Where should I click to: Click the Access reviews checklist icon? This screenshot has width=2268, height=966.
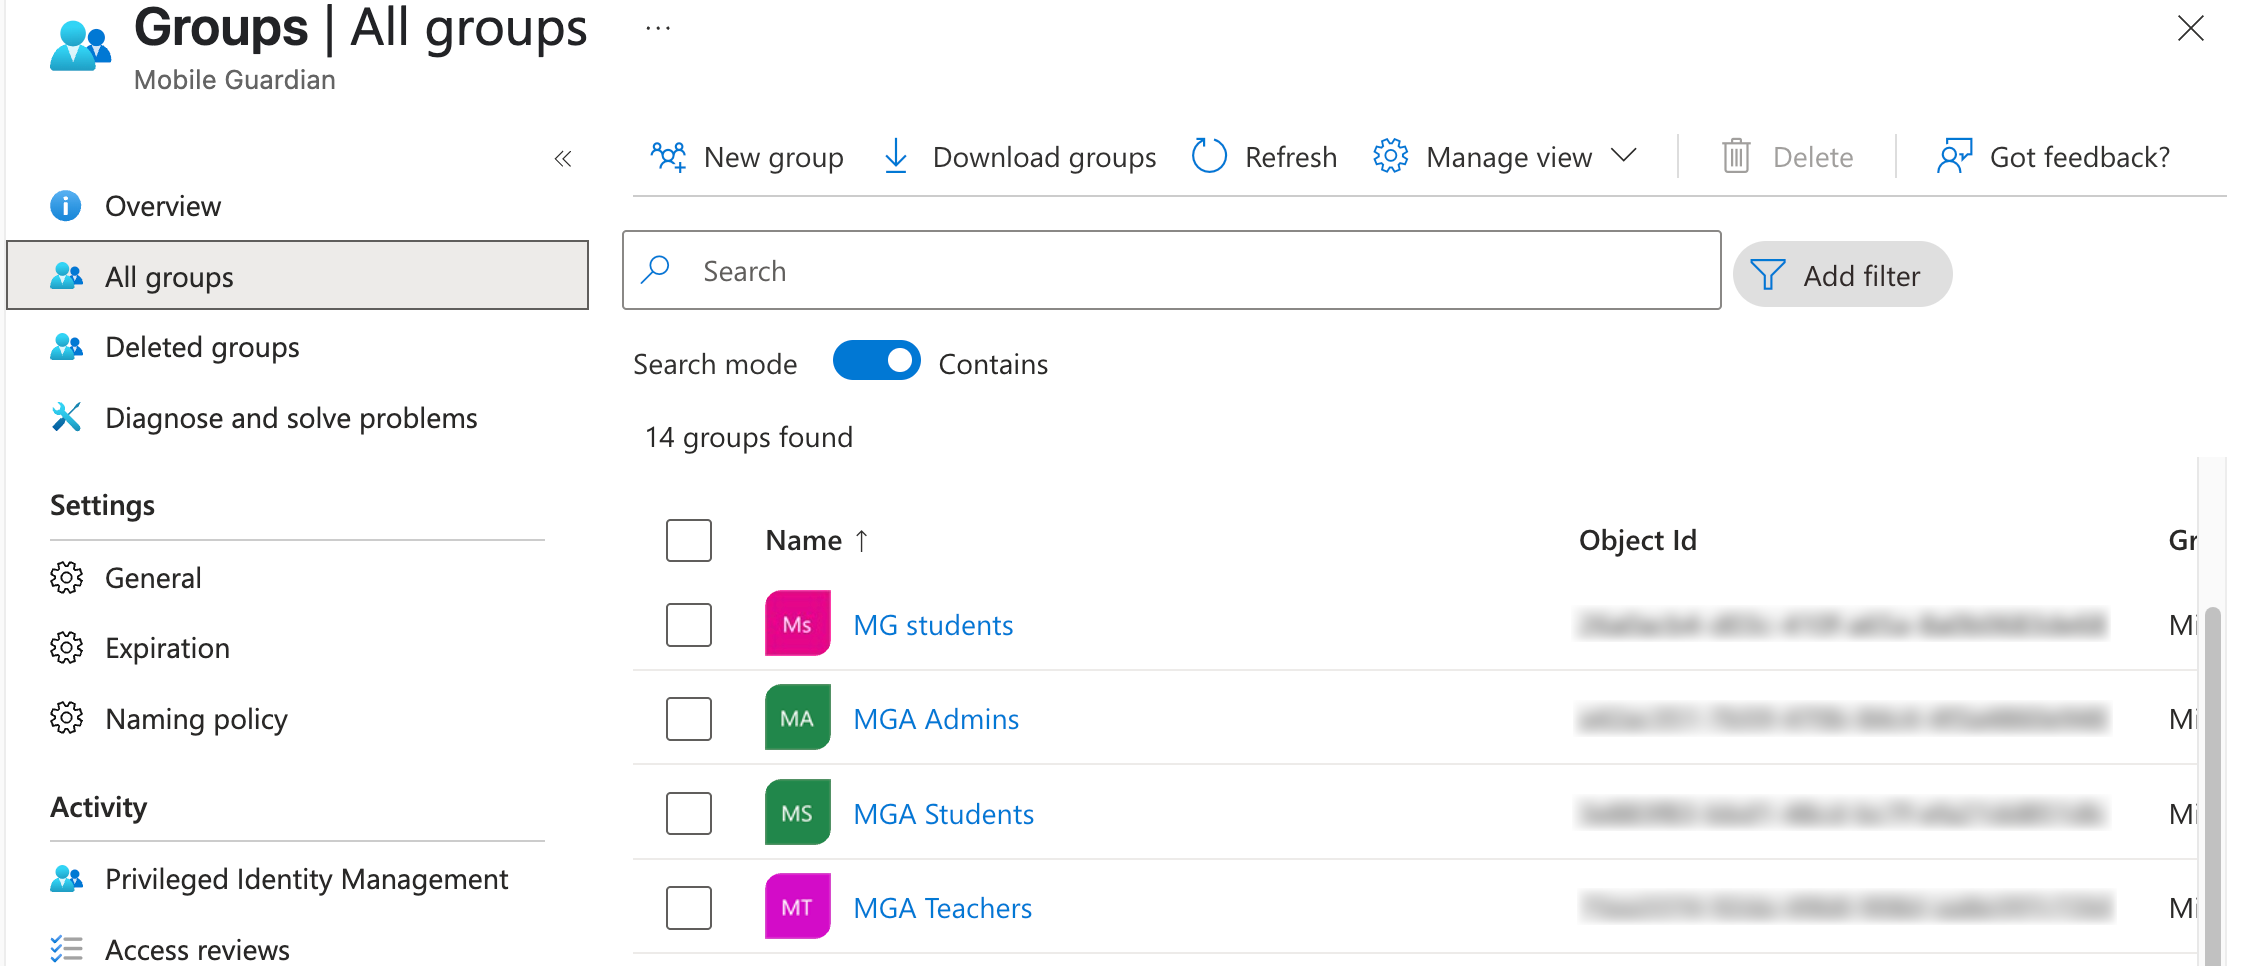coord(66,948)
